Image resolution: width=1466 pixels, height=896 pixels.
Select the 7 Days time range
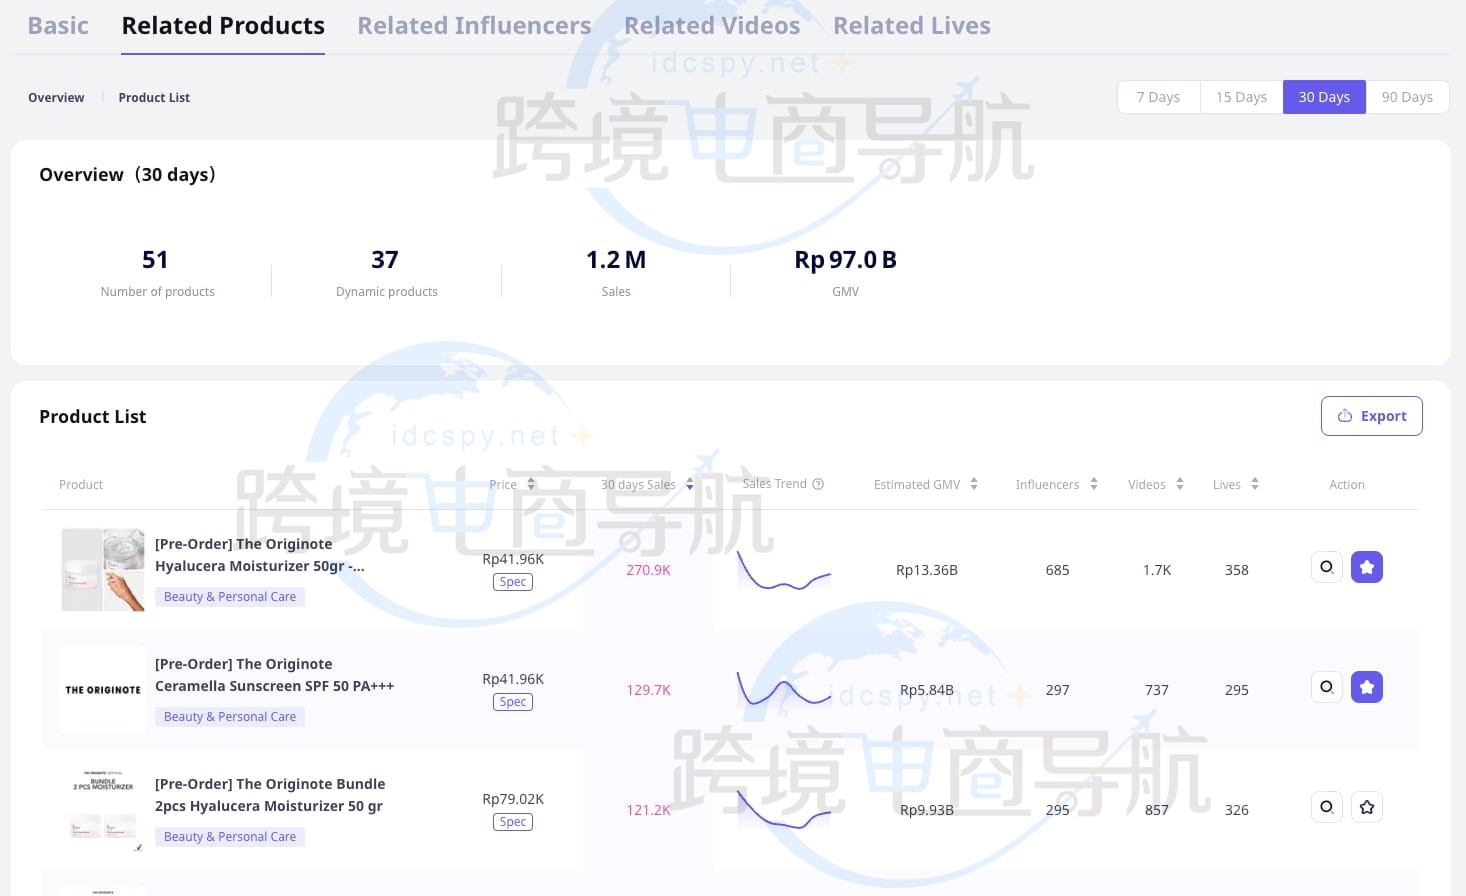click(x=1158, y=97)
